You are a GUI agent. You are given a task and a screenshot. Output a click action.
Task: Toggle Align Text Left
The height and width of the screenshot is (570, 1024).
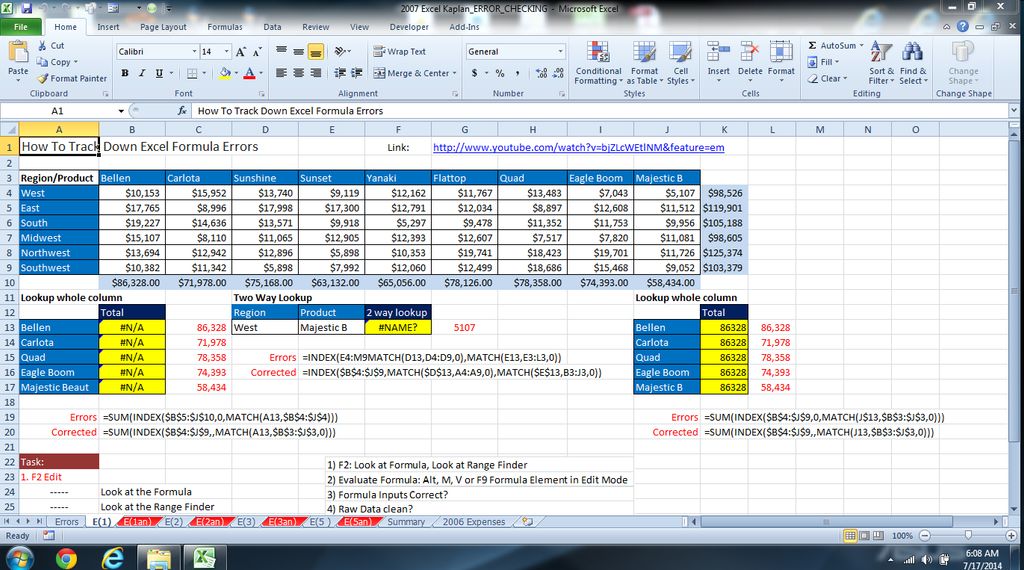pos(281,73)
